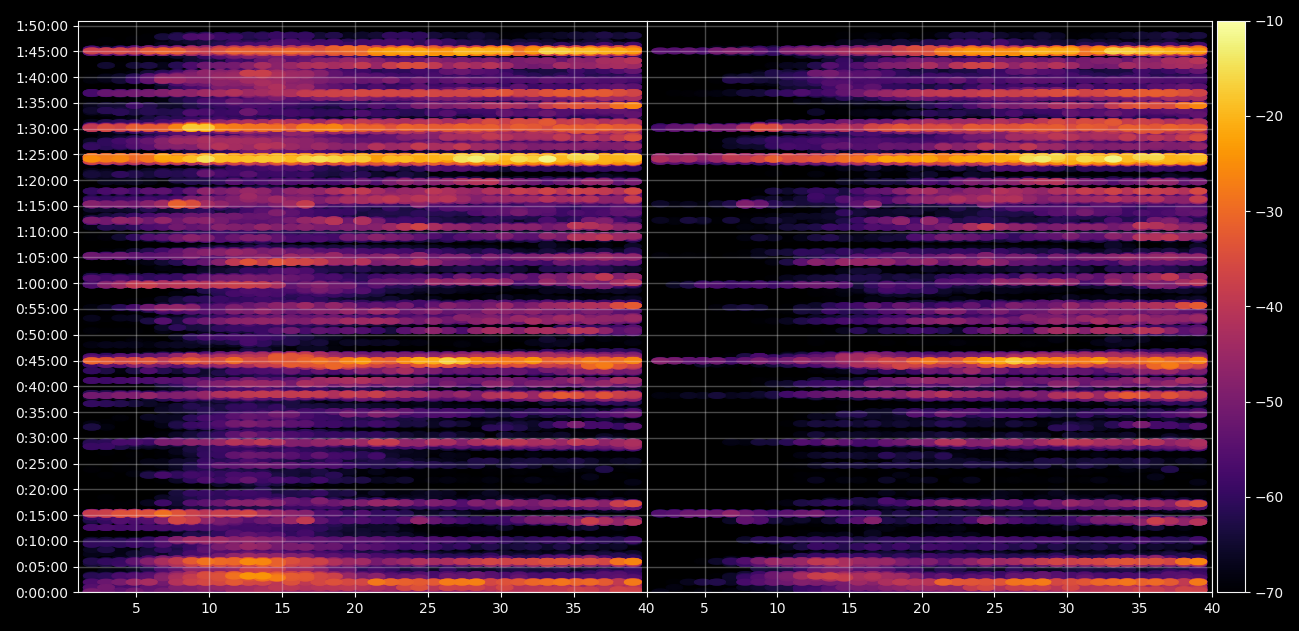
Task: Select the 0:20:00 y-axis tick label
Action: tap(43, 490)
